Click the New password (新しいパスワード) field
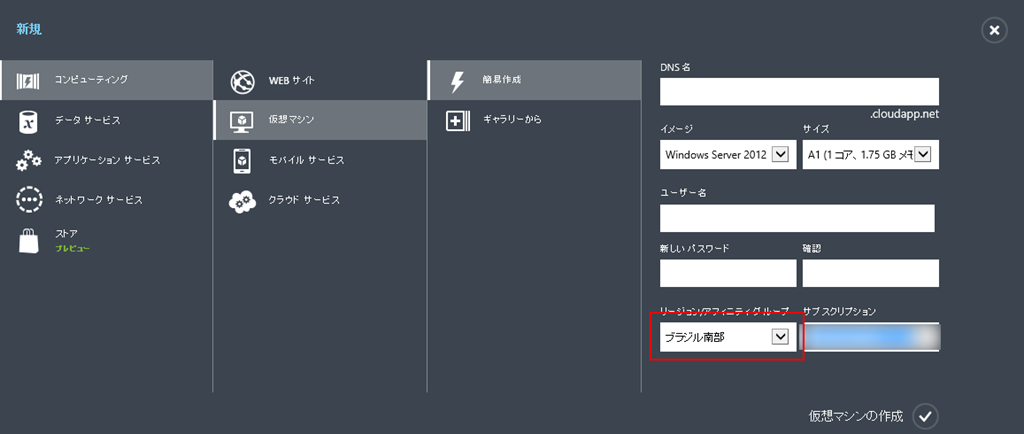Viewport: 1024px width, 434px height. click(728, 273)
